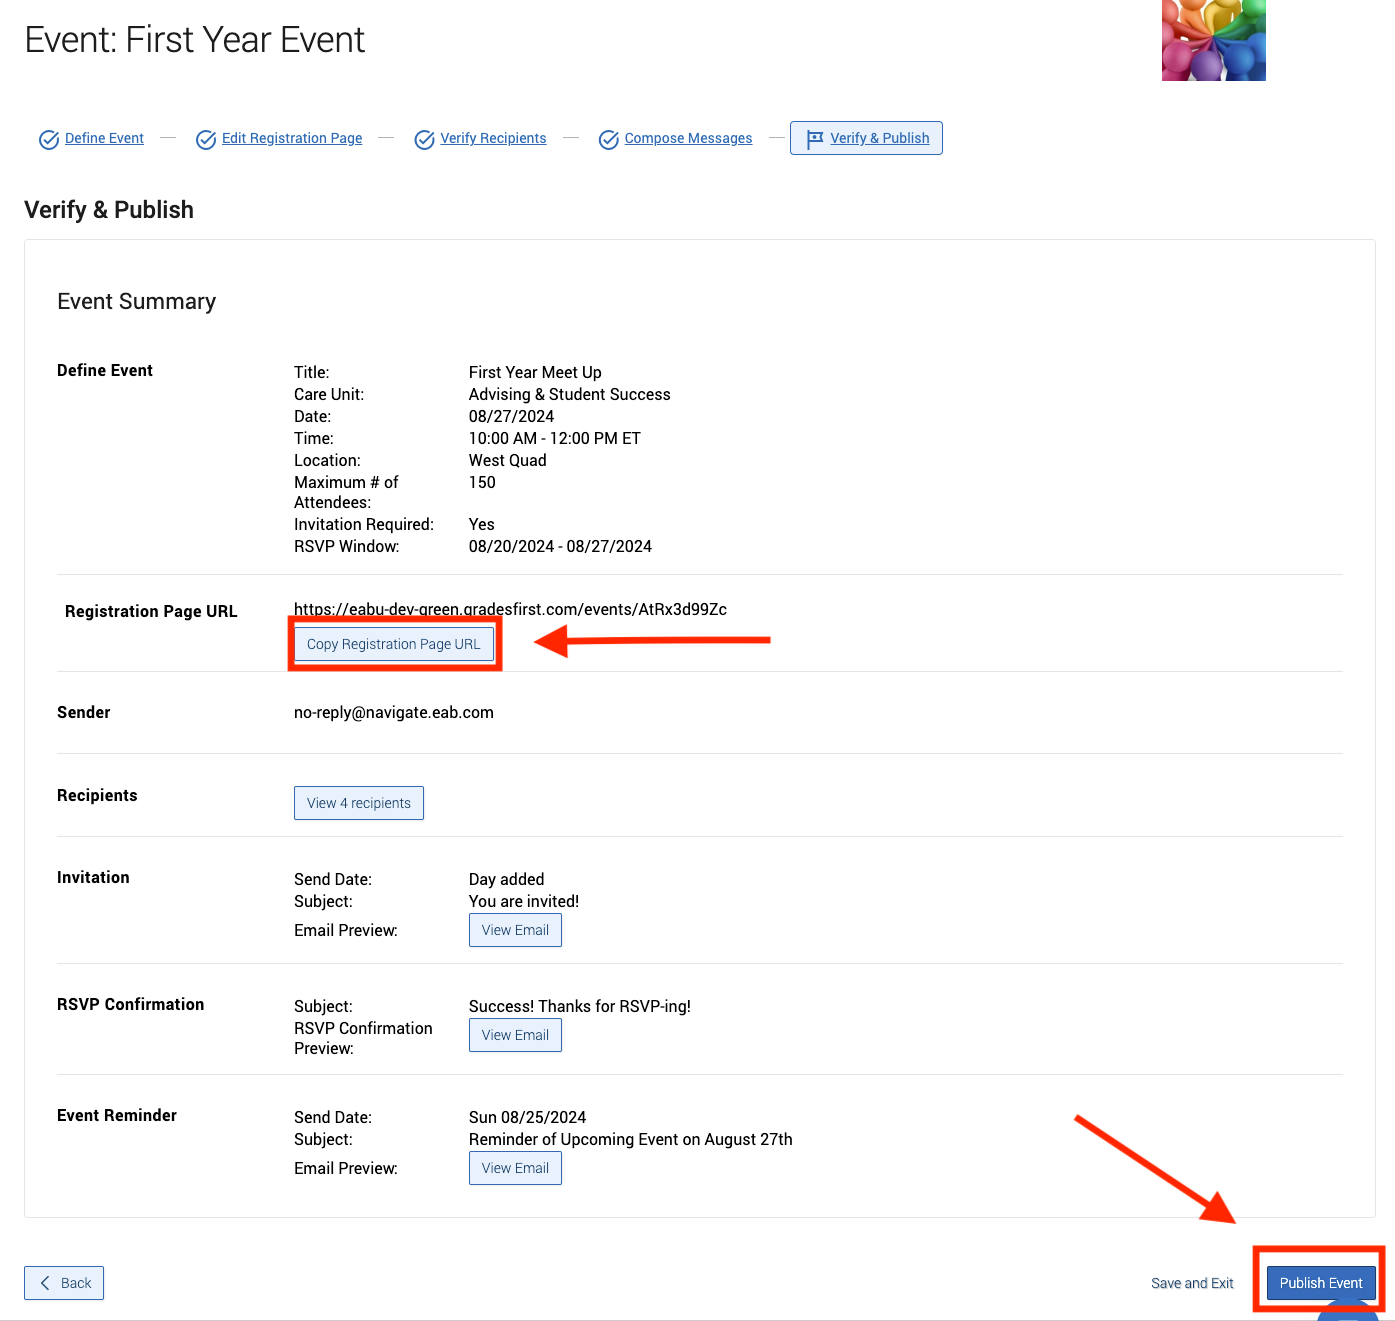Click the Verify & Publish section heading

pyautogui.click(x=109, y=210)
